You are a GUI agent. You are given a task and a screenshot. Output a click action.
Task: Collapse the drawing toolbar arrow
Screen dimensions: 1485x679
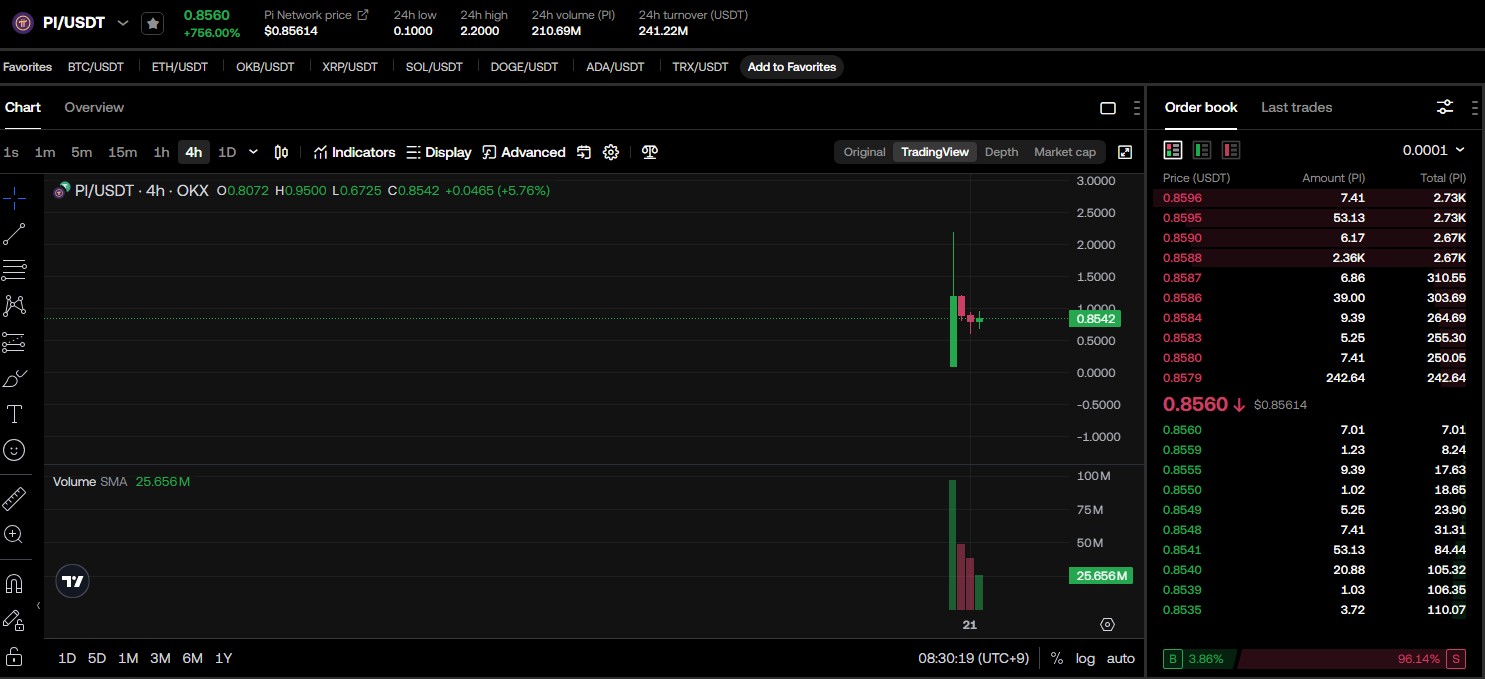[x=38, y=605]
